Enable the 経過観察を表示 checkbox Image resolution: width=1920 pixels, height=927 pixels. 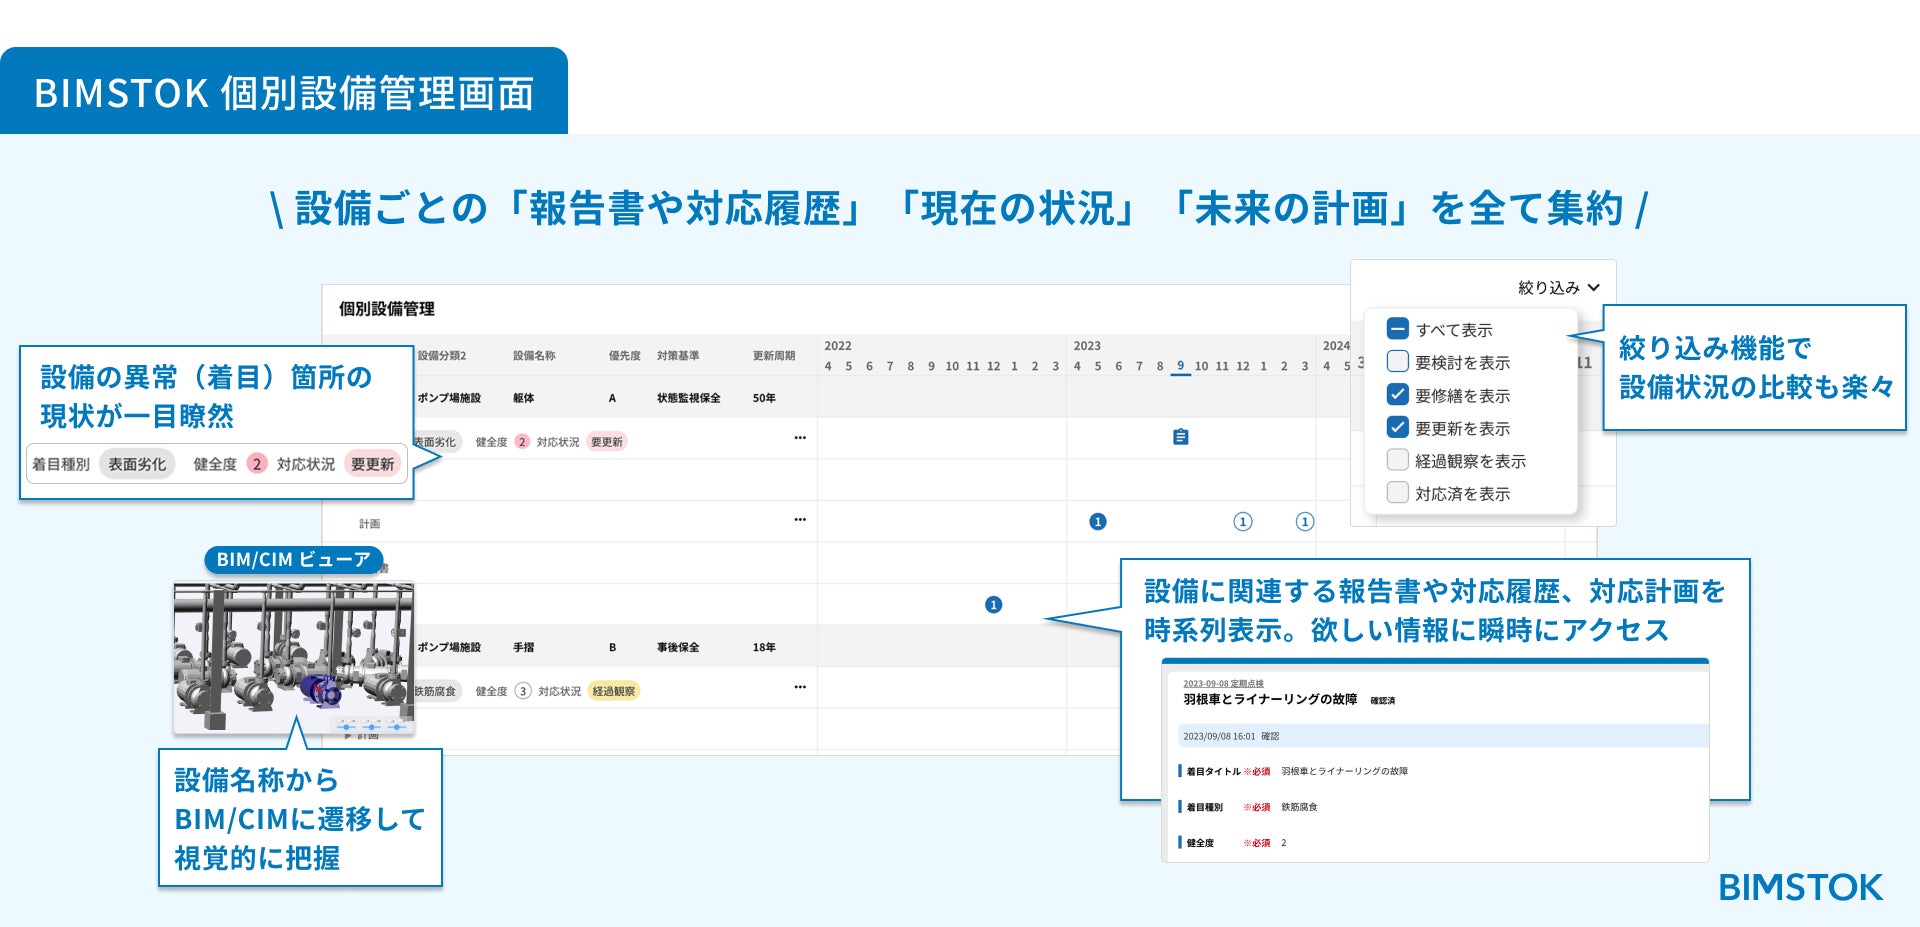[x=1398, y=460]
